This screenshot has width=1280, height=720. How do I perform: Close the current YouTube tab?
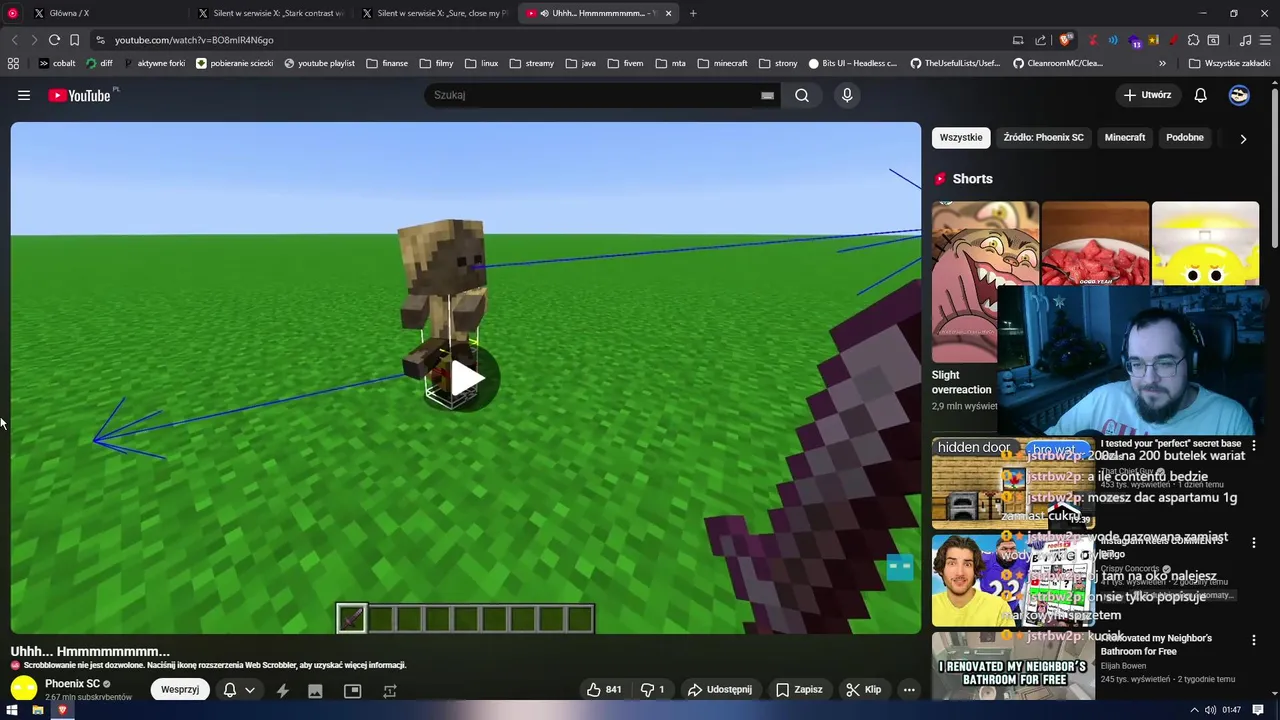click(668, 13)
